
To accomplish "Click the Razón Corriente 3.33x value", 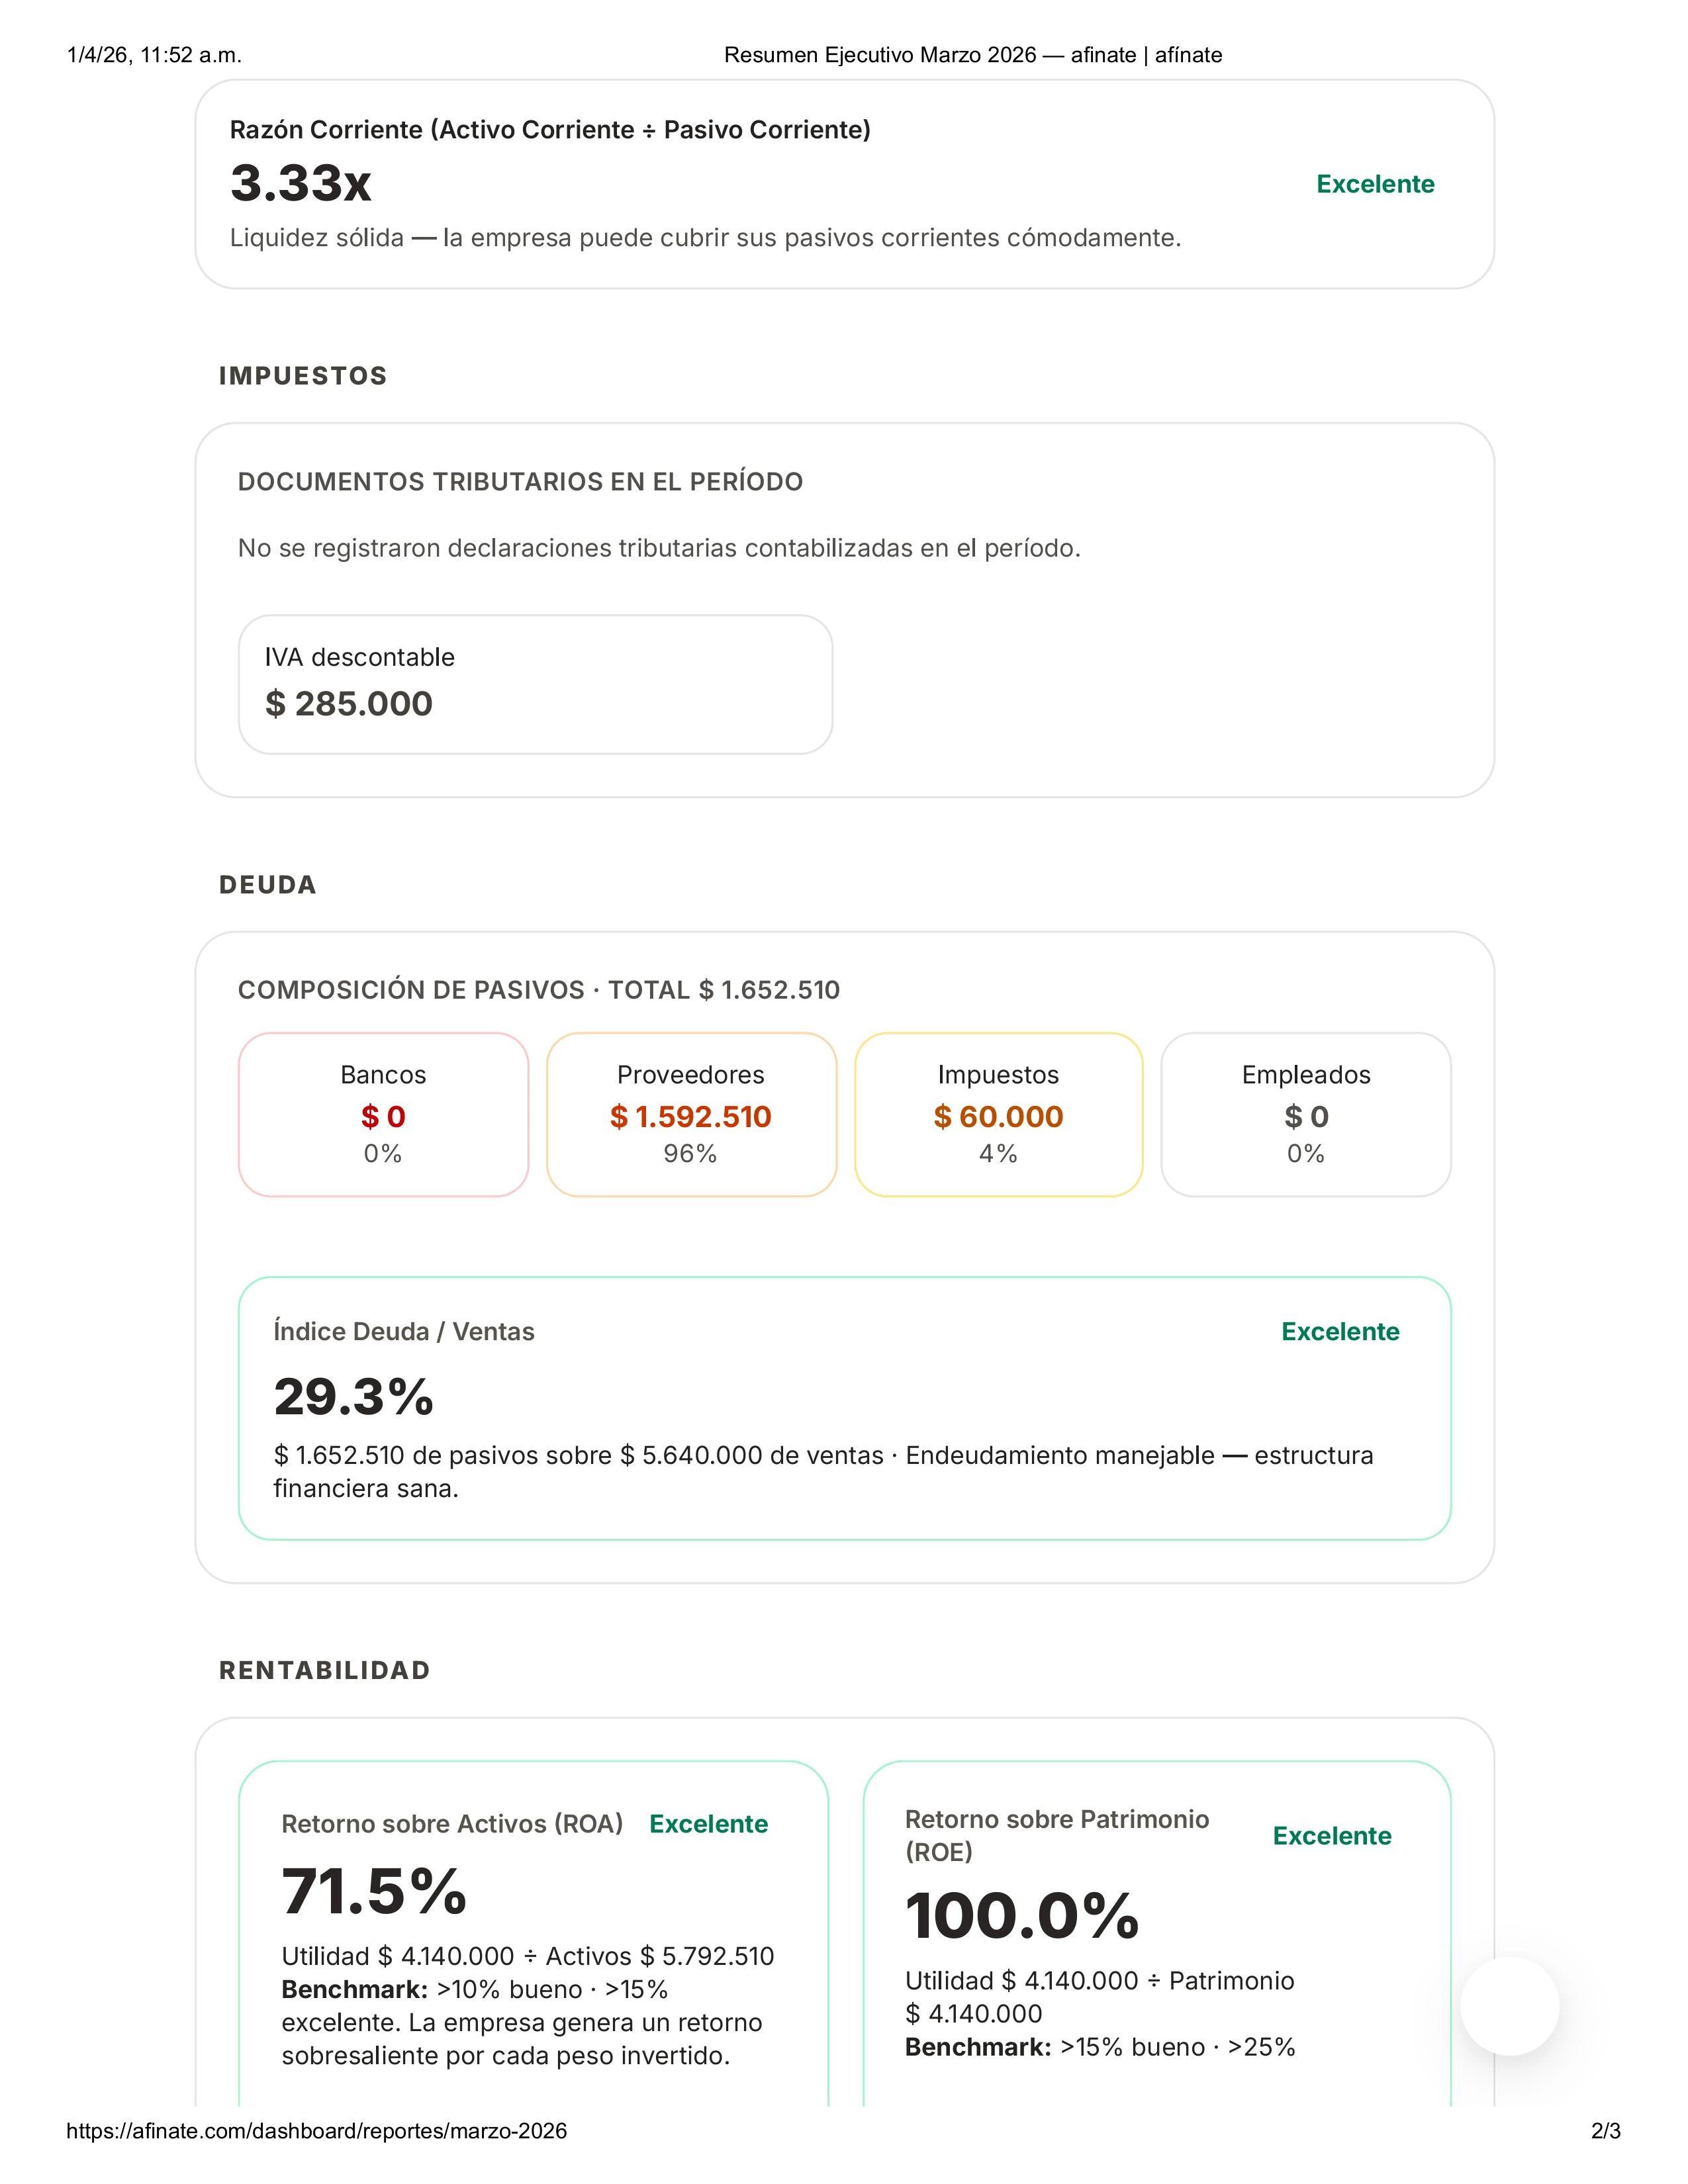I will [301, 183].
